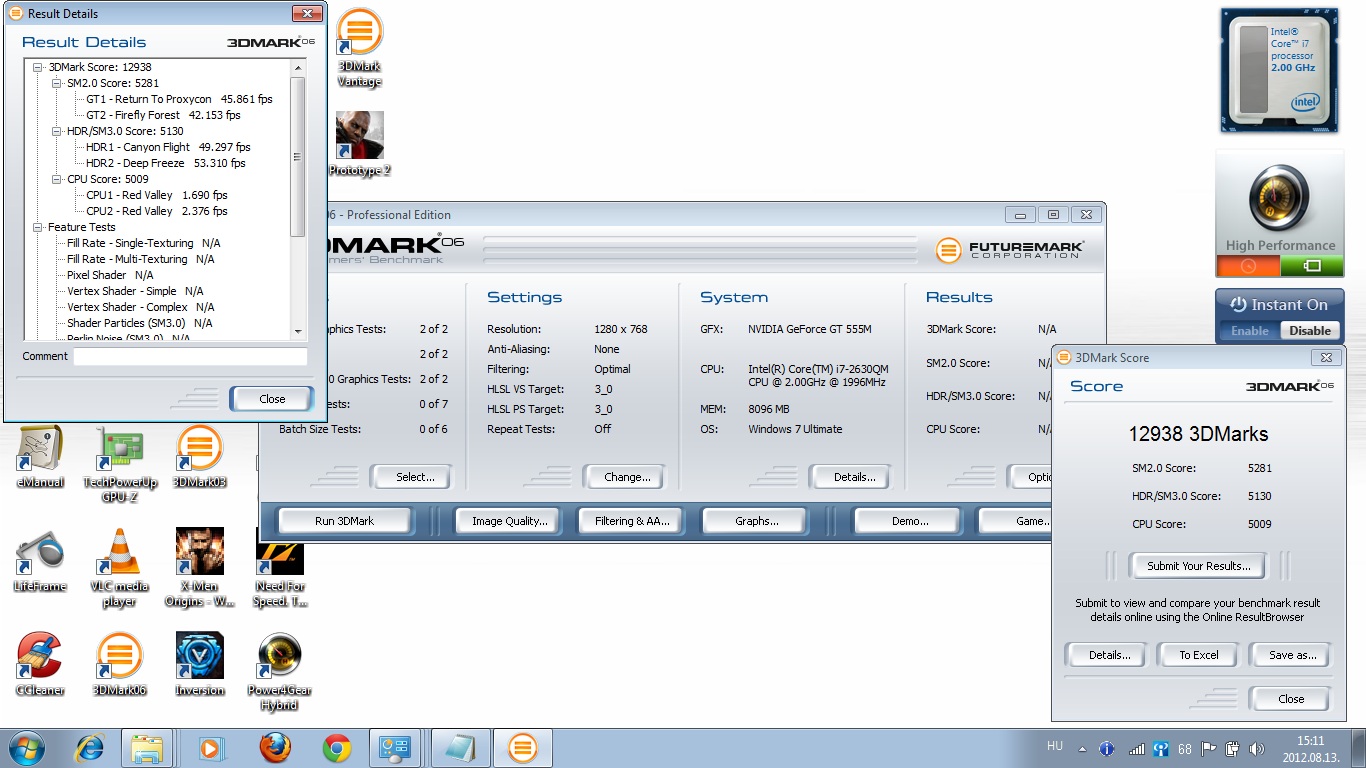Disable Instant On in the gadget
The height and width of the screenshot is (768, 1366).
coord(1310,331)
